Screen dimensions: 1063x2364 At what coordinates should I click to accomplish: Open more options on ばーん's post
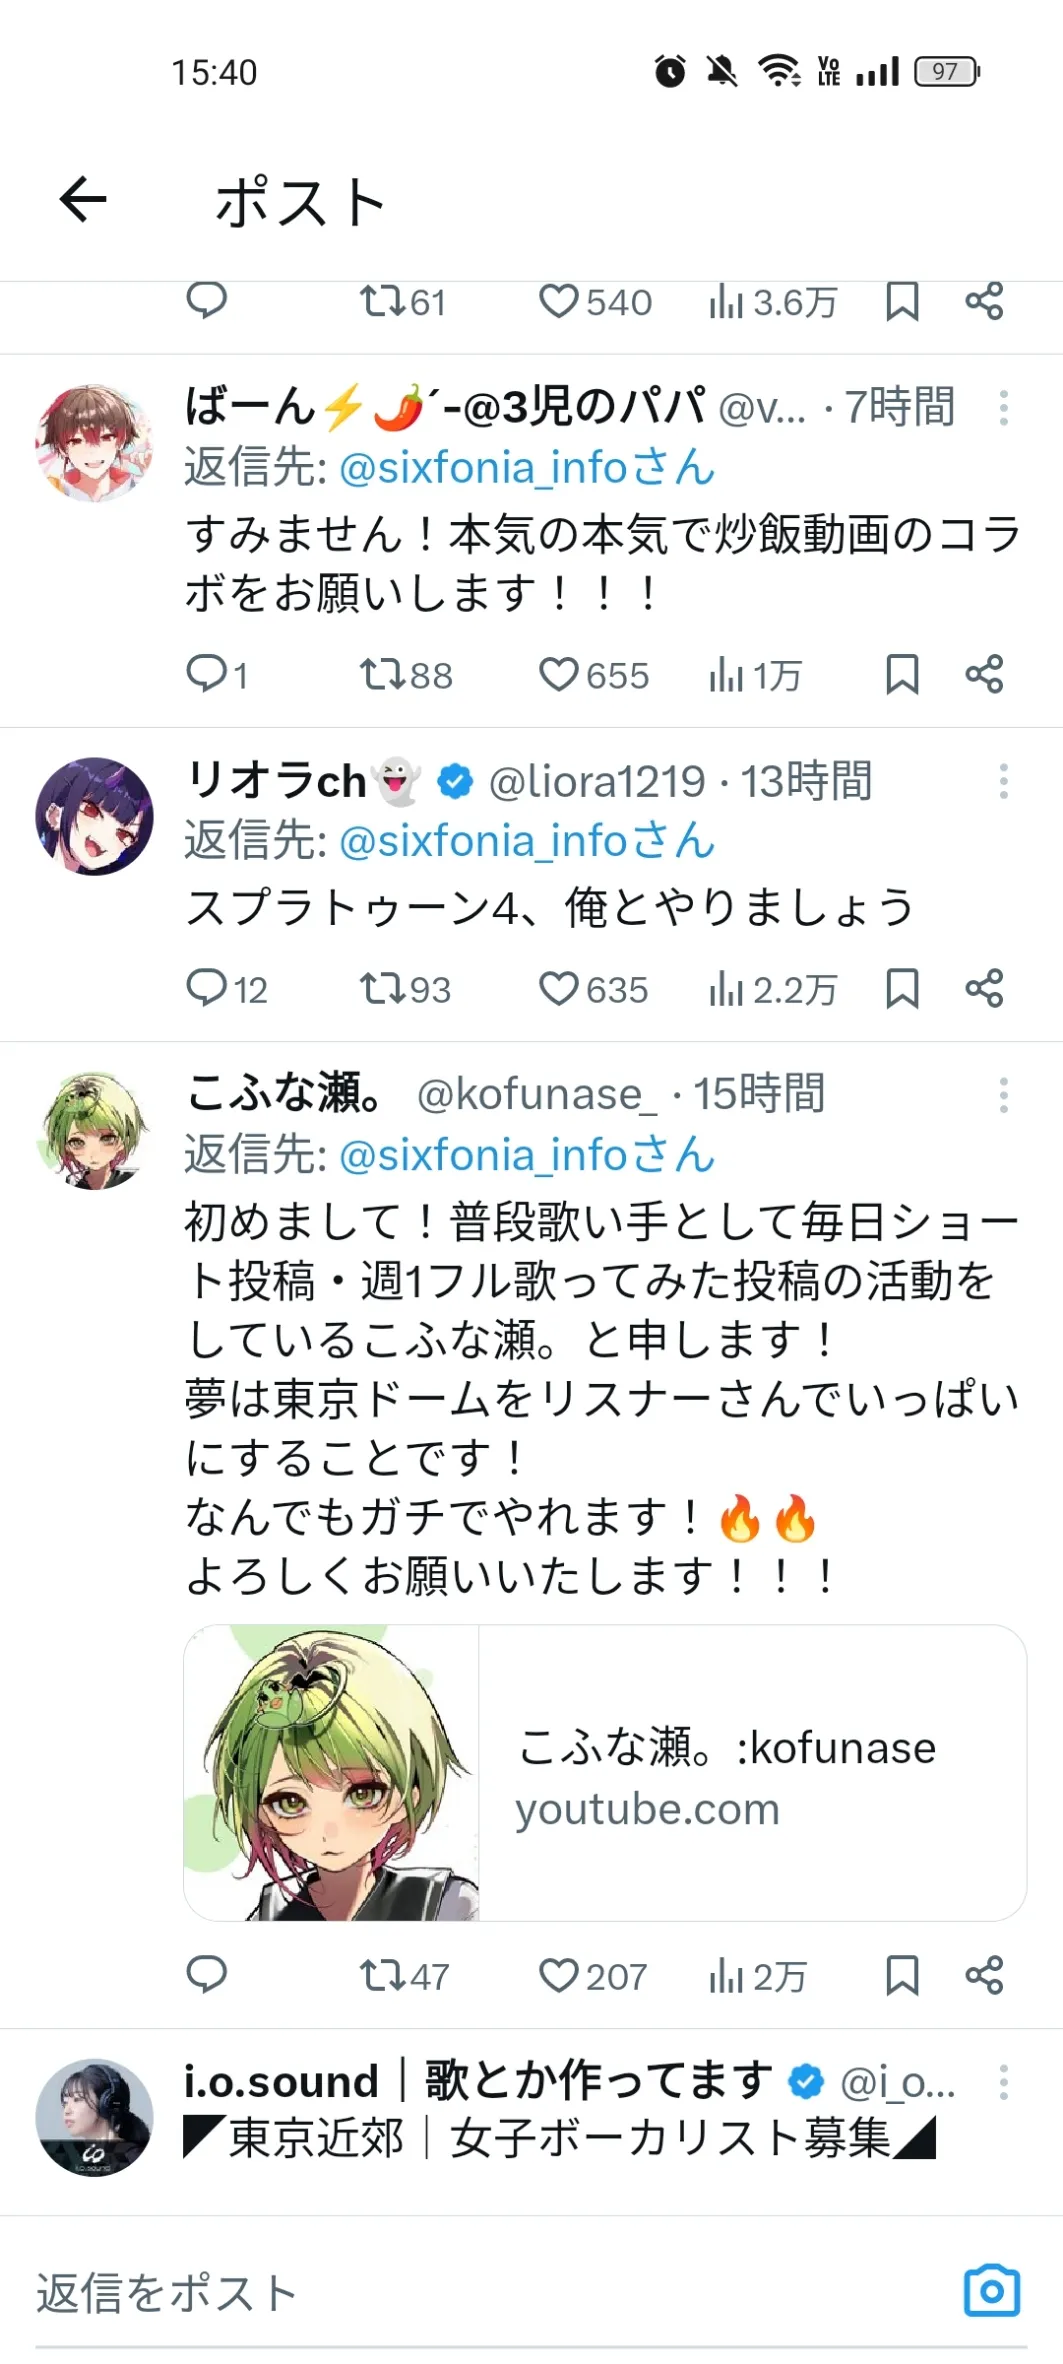point(1003,408)
